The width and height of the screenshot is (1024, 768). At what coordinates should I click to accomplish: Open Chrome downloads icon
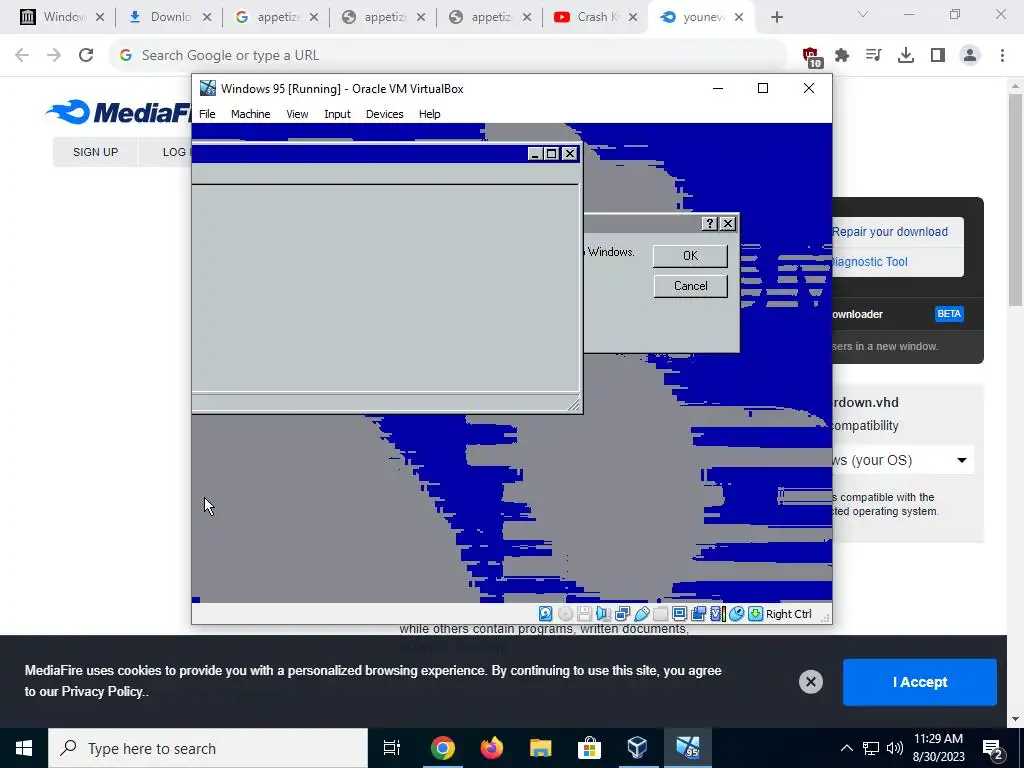coord(906,56)
